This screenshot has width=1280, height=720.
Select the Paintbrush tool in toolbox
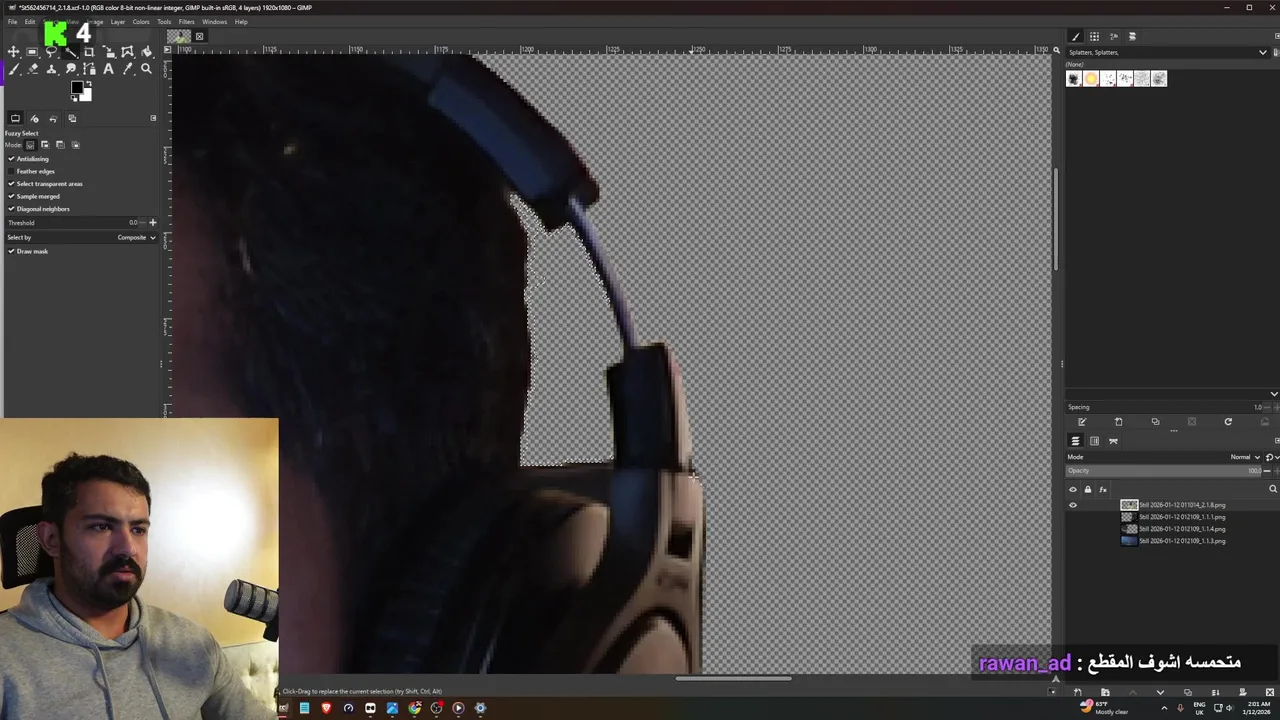point(13,69)
